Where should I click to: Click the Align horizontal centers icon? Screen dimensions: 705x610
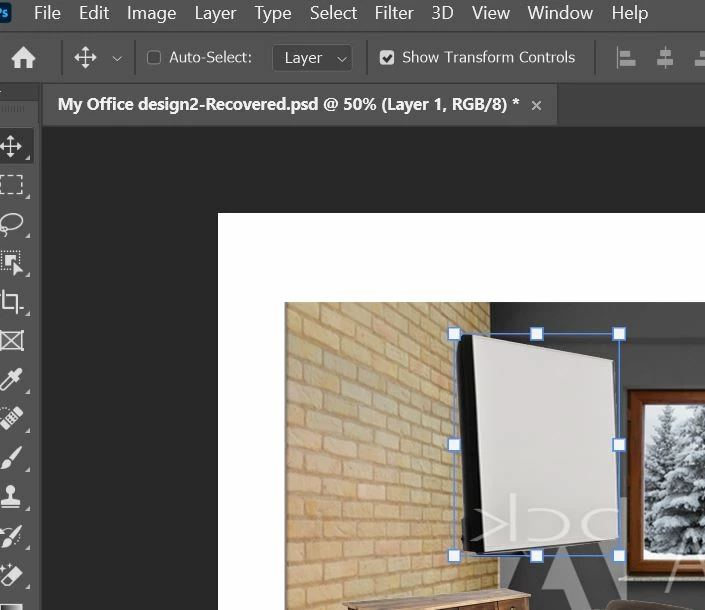(665, 58)
